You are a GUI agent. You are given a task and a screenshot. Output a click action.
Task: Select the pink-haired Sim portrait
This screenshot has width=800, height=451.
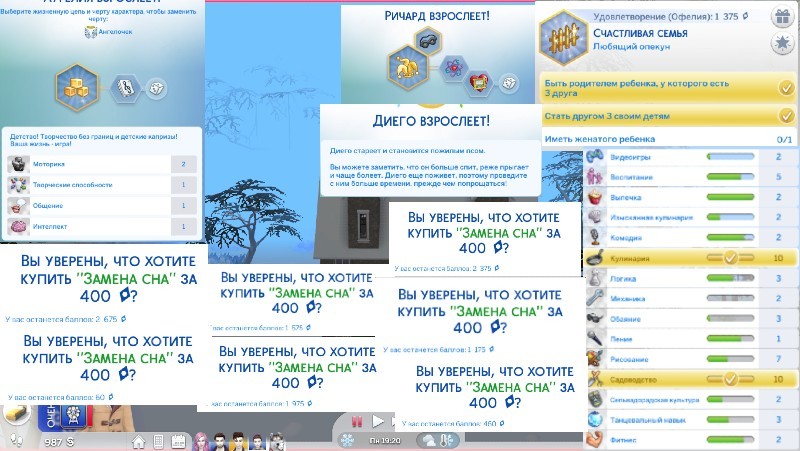(x=201, y=441)
